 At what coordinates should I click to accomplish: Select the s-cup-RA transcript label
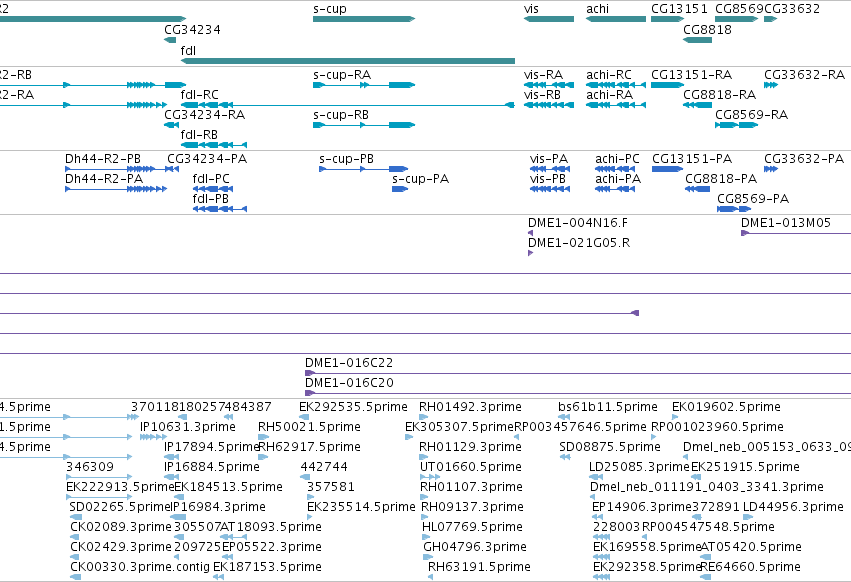(342, 75)
